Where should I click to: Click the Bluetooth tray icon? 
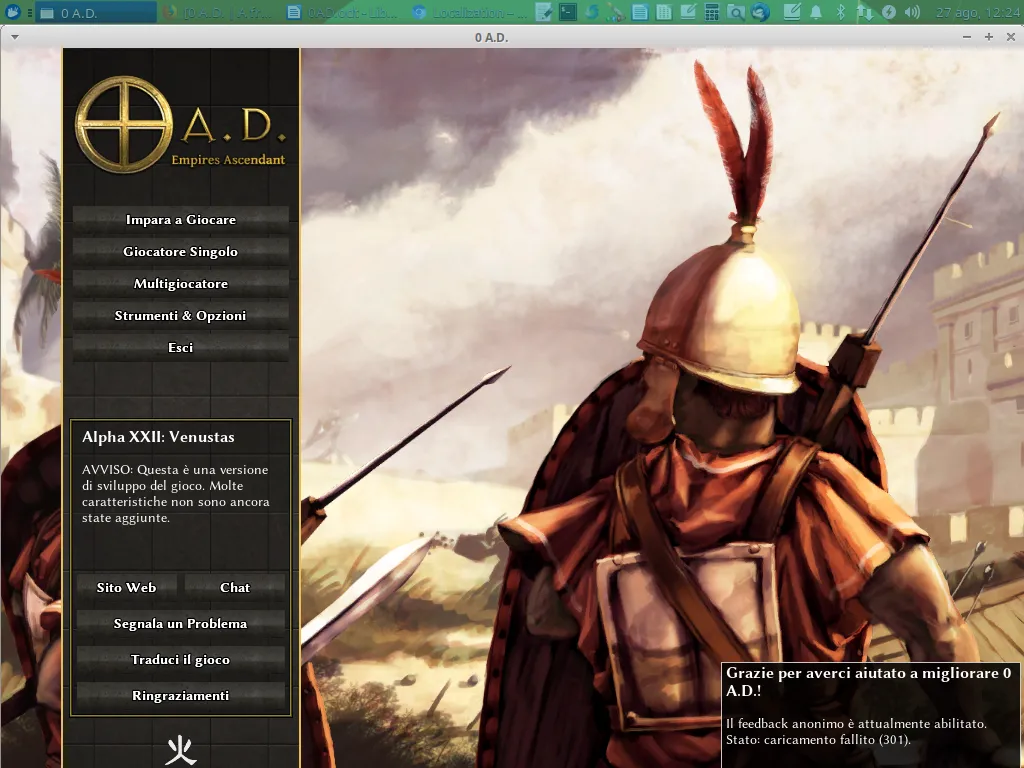point(841,12)
